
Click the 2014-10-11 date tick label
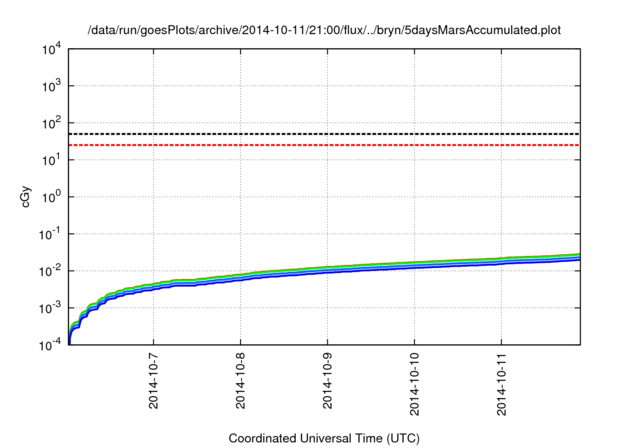[501, 385]
